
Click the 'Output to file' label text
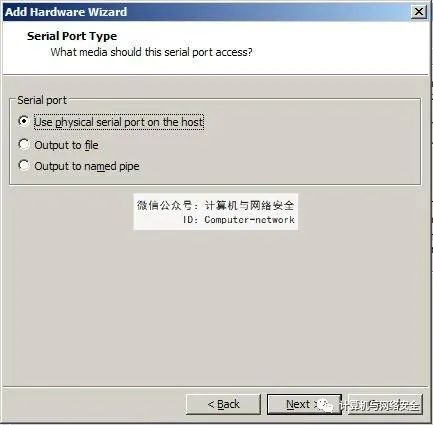click(x=66, y=145)
